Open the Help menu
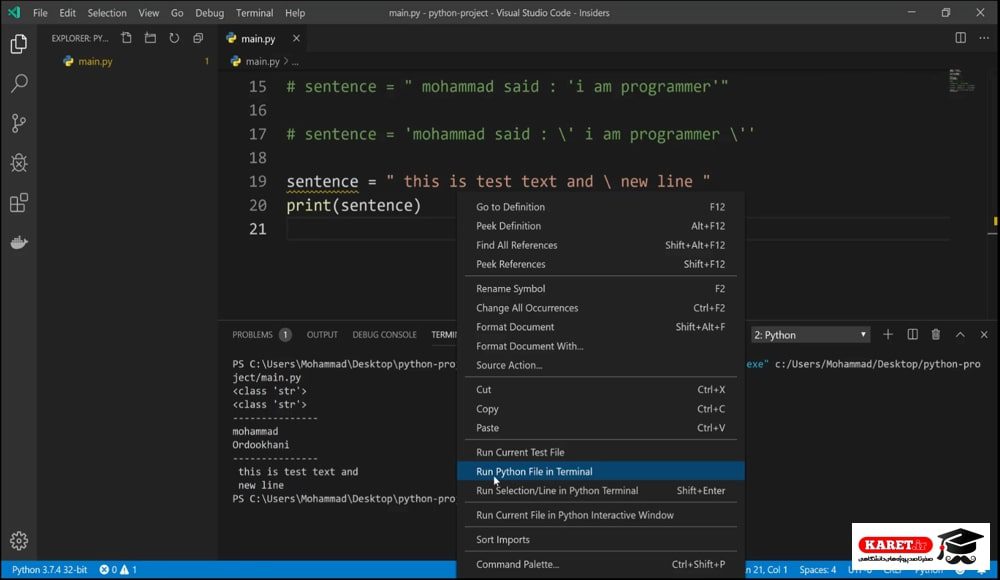Screen dimensions: 1000x580 point(295,13)
